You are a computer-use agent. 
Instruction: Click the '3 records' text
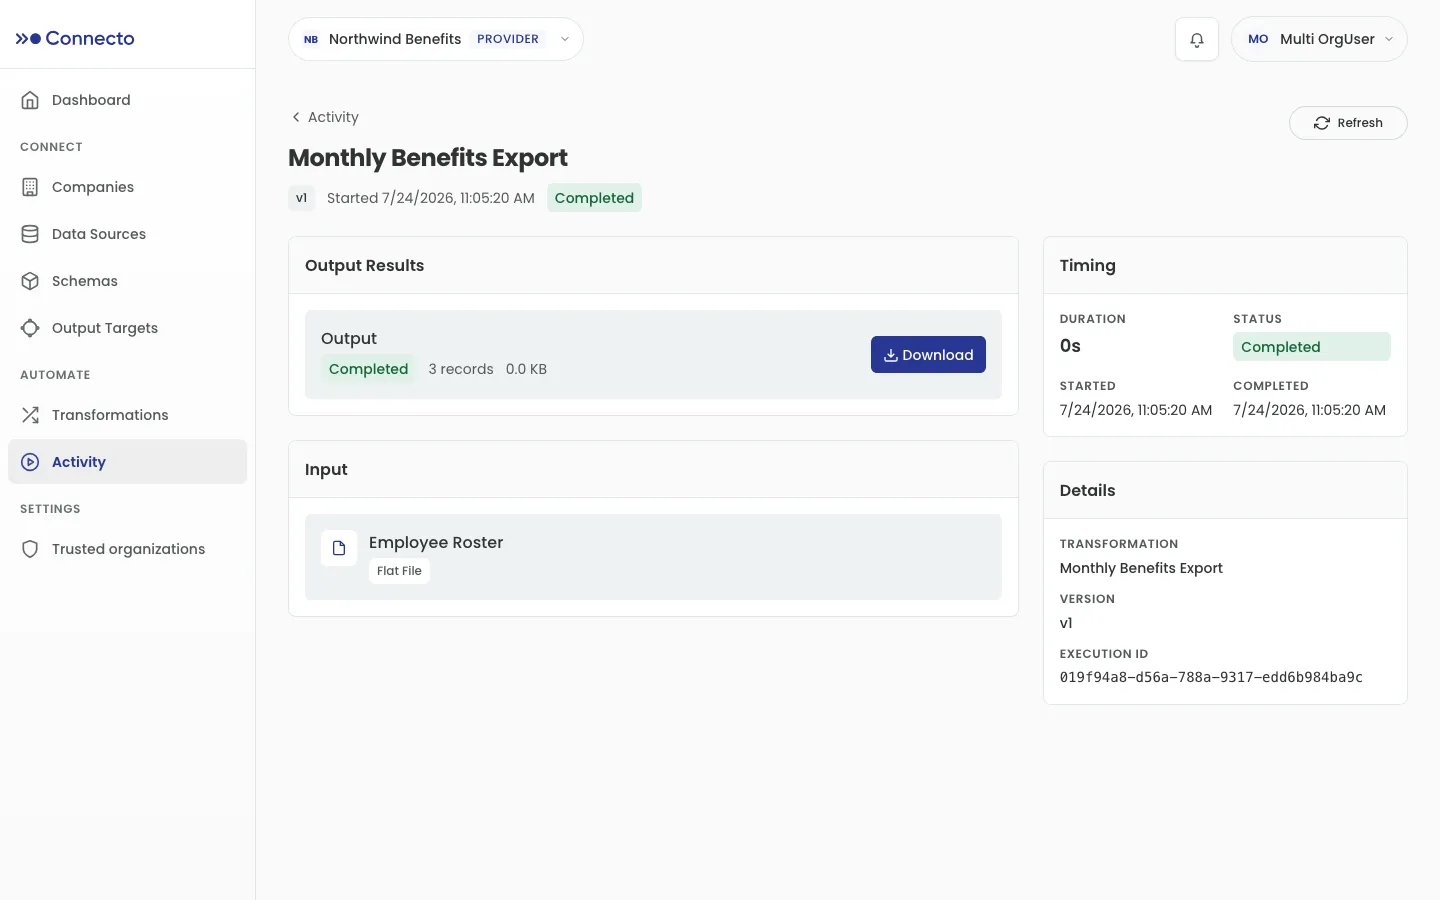(x=461, y=369)
